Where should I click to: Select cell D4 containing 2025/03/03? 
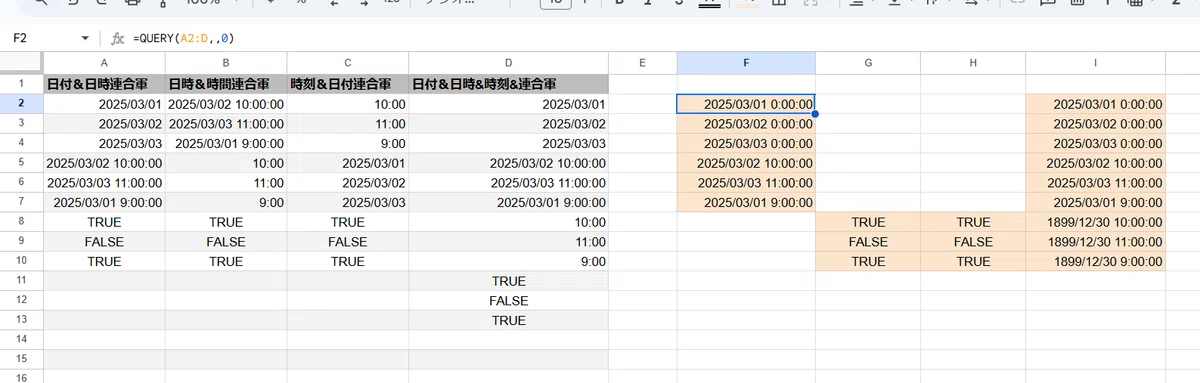pos(508,143)
